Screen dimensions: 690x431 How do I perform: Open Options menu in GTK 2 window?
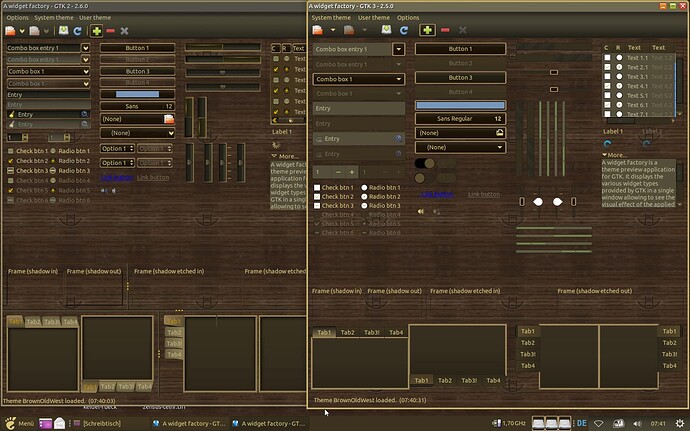pyautogui.click(x=17, y=18)
